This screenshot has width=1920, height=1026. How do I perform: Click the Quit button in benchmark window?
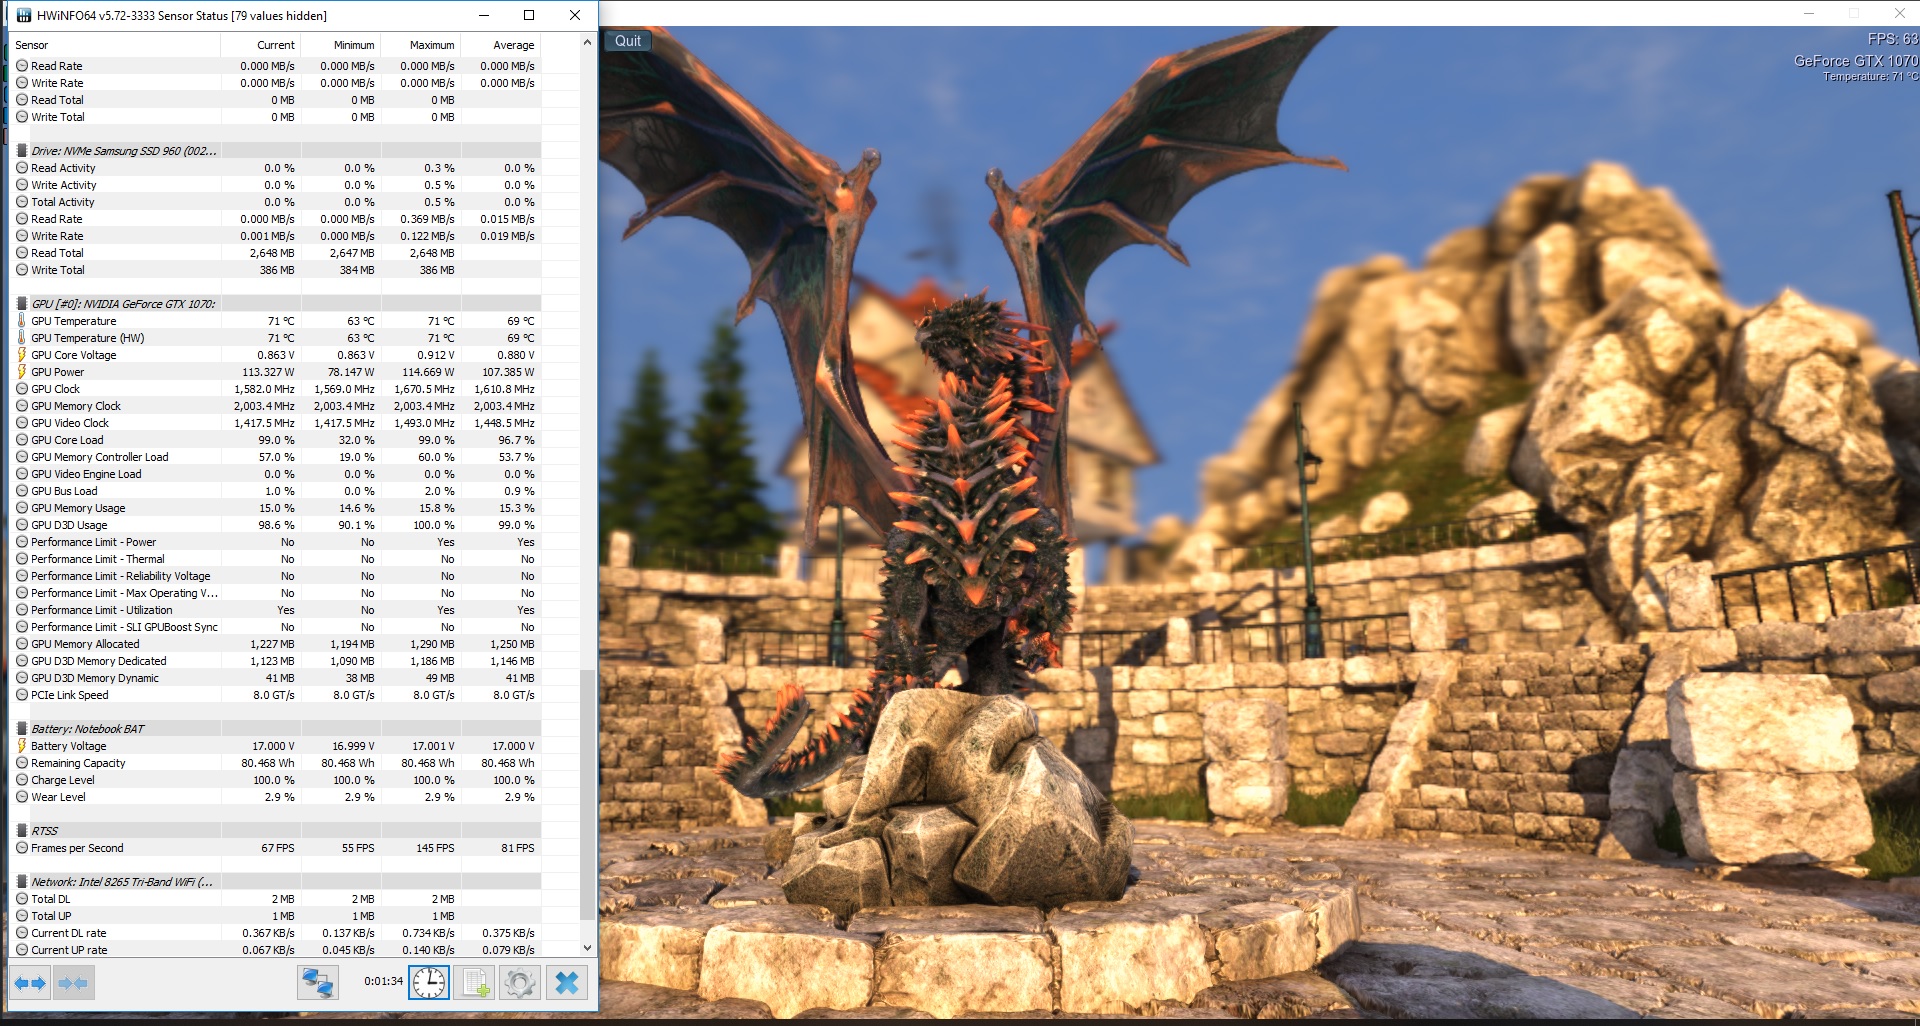[x=628, y=41]
